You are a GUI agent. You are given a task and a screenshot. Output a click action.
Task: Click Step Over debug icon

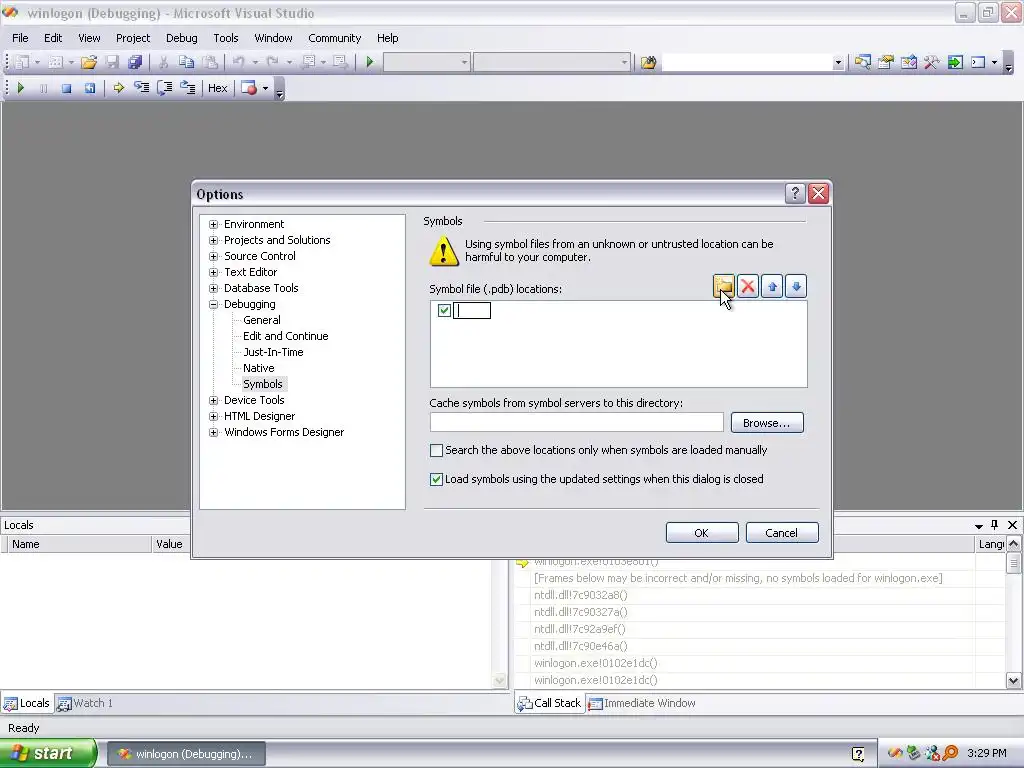165,88
